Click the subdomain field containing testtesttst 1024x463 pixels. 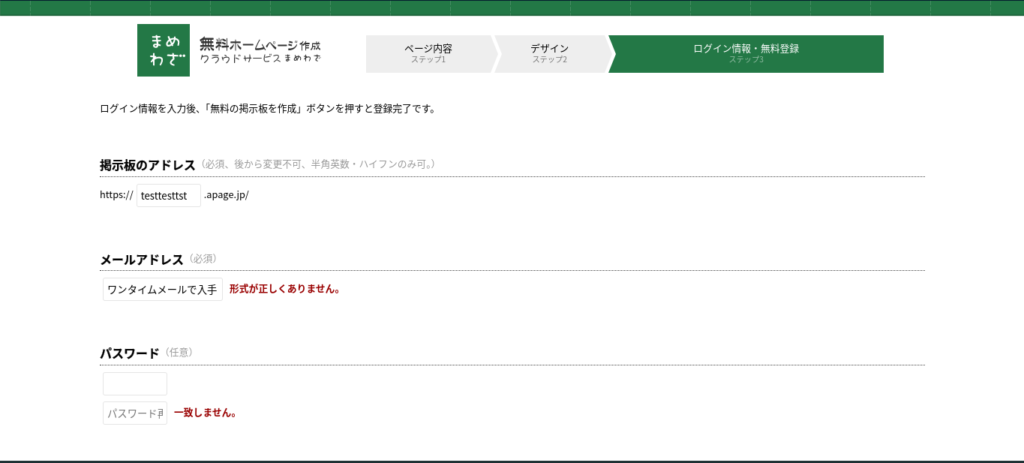coord(168,196)
